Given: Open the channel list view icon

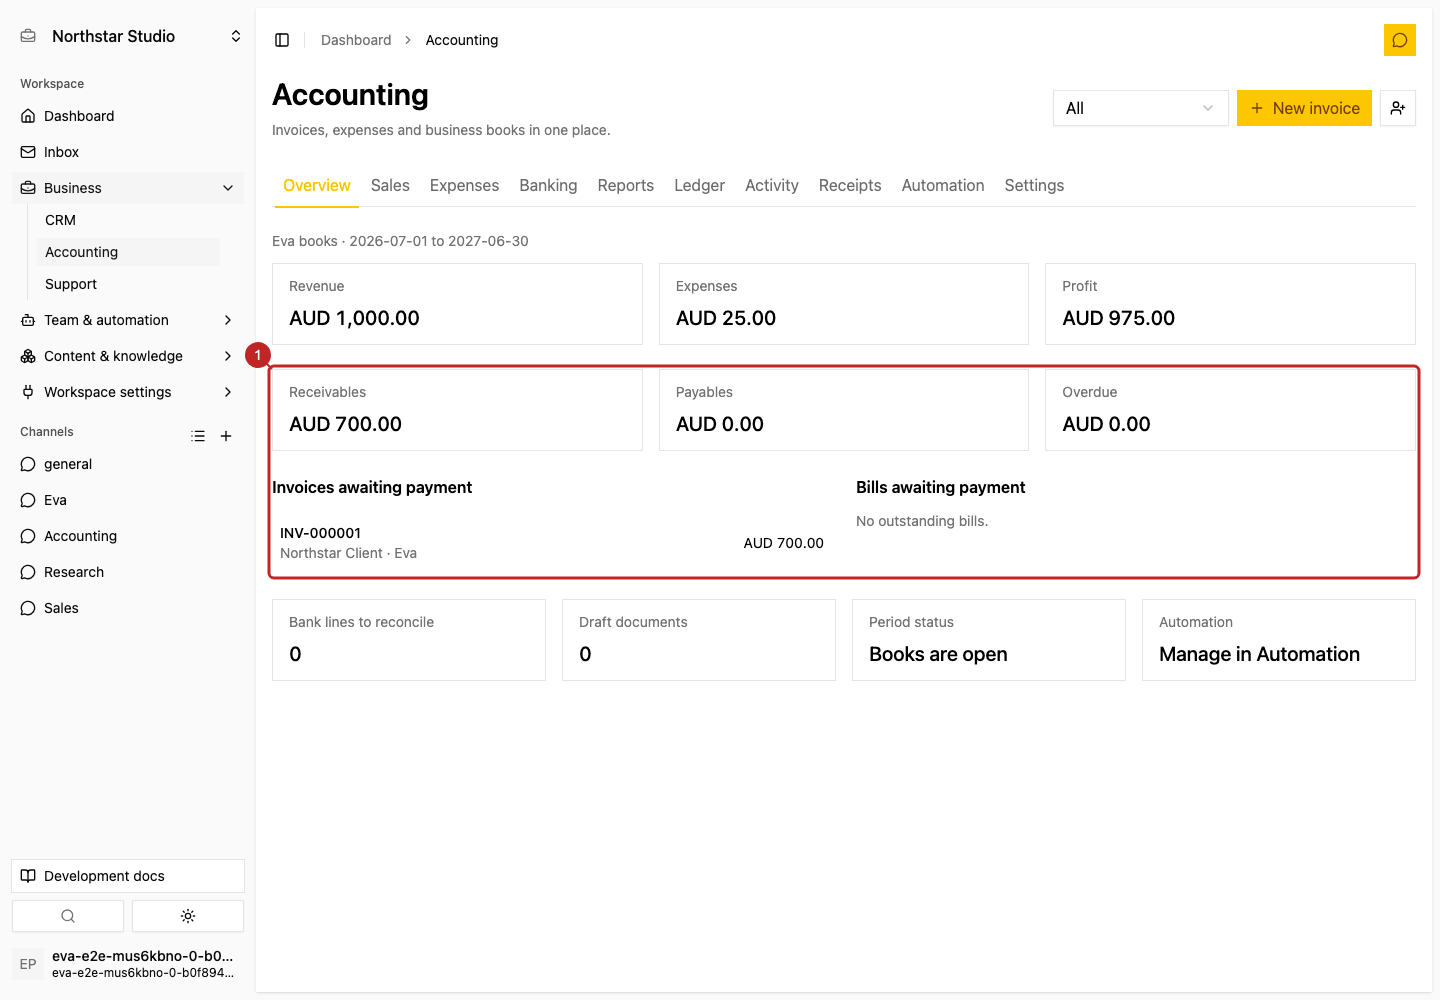Looking at the screenshot, I should [x=198, y=436].
